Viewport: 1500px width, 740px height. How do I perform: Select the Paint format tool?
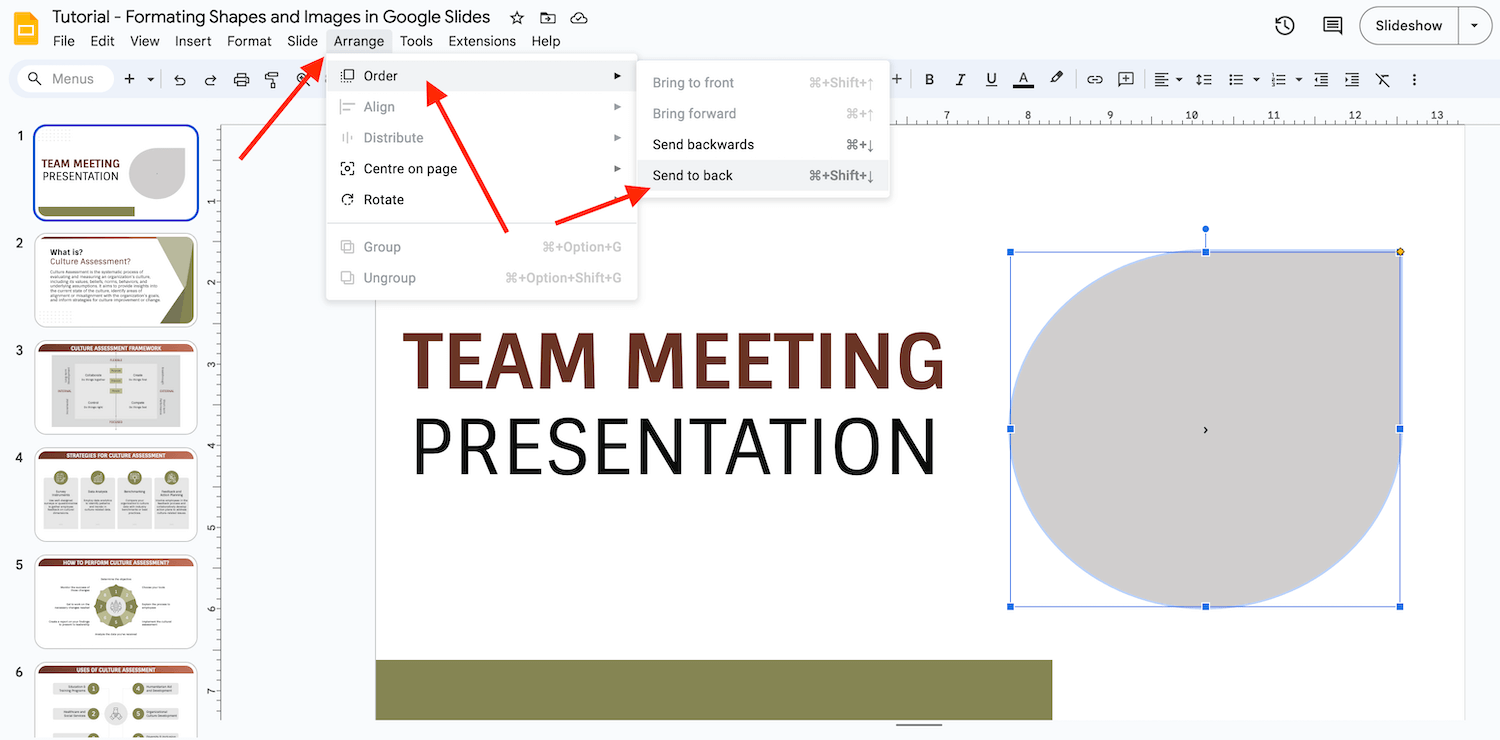[271, 79]
